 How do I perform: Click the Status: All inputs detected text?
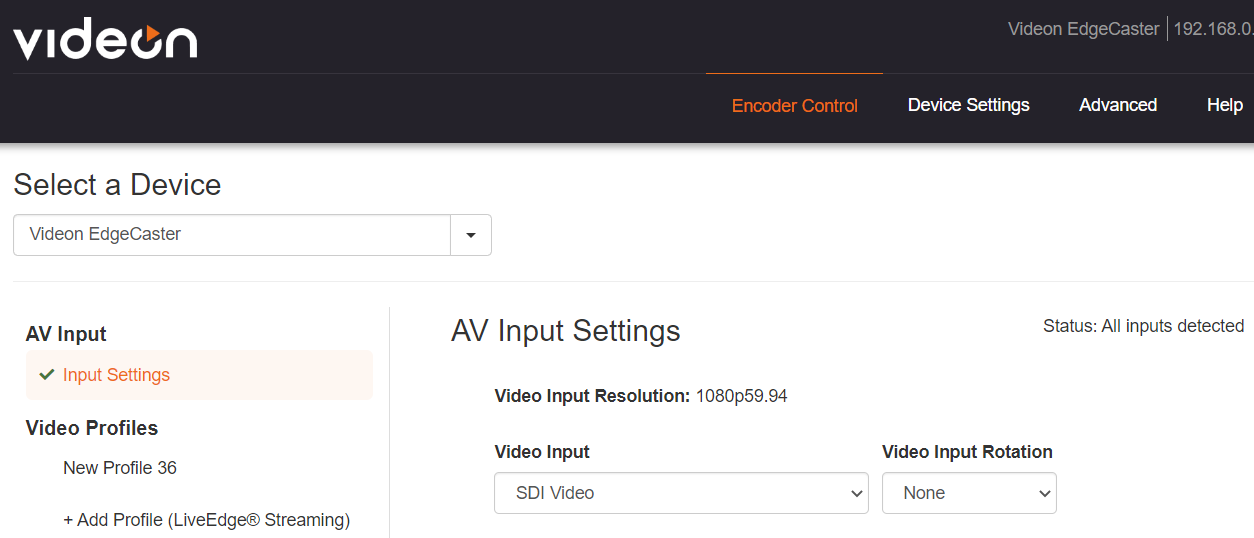coord(1143,326)
